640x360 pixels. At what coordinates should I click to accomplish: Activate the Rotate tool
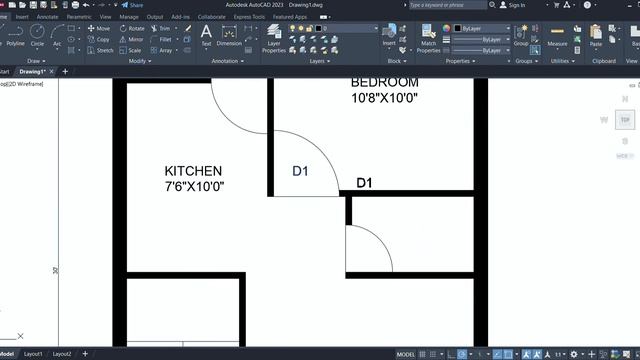(x=132, y=29)
